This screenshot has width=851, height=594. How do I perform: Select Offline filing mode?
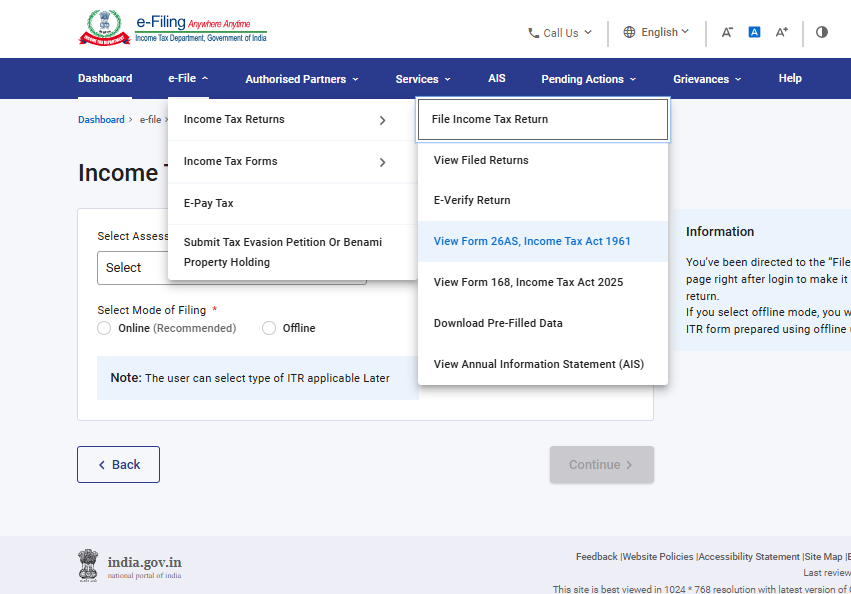pos(269,328)
